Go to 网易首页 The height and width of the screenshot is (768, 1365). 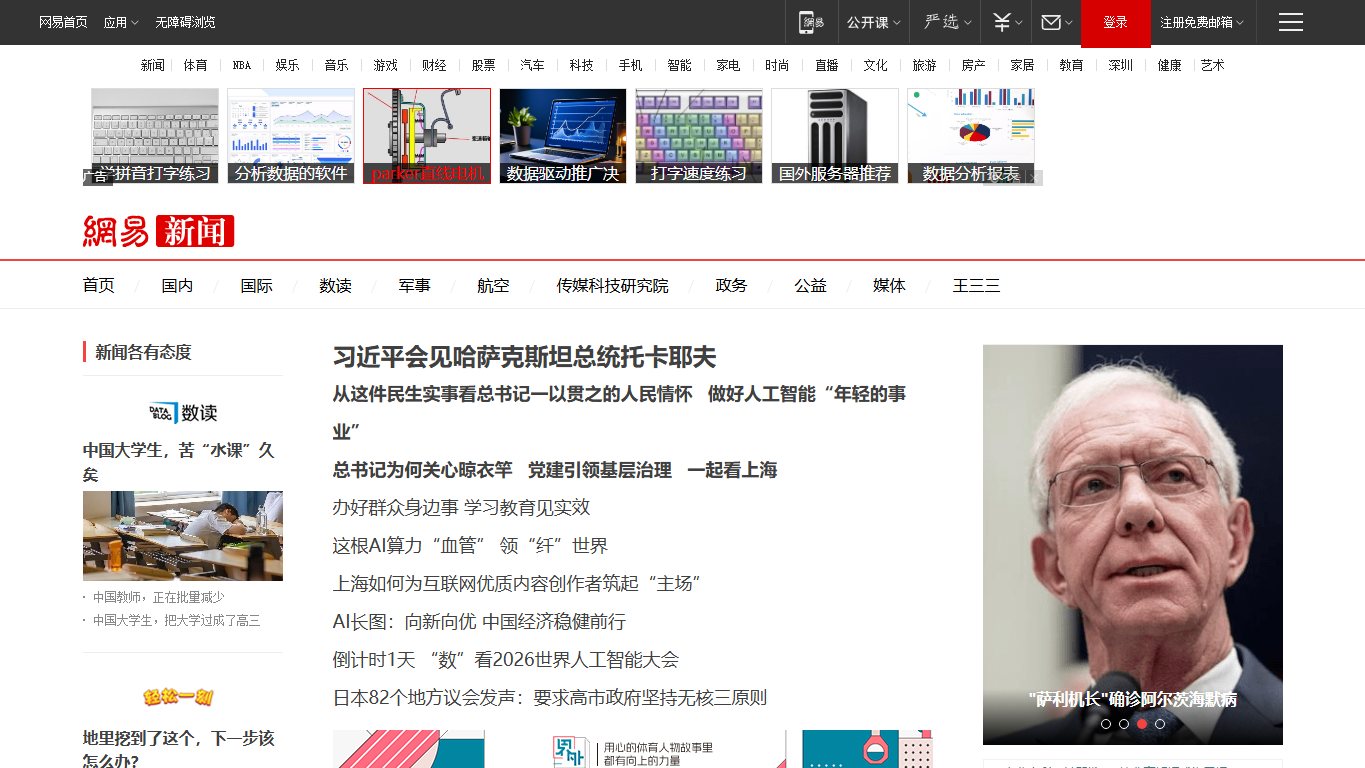click(x=63, y=22)
